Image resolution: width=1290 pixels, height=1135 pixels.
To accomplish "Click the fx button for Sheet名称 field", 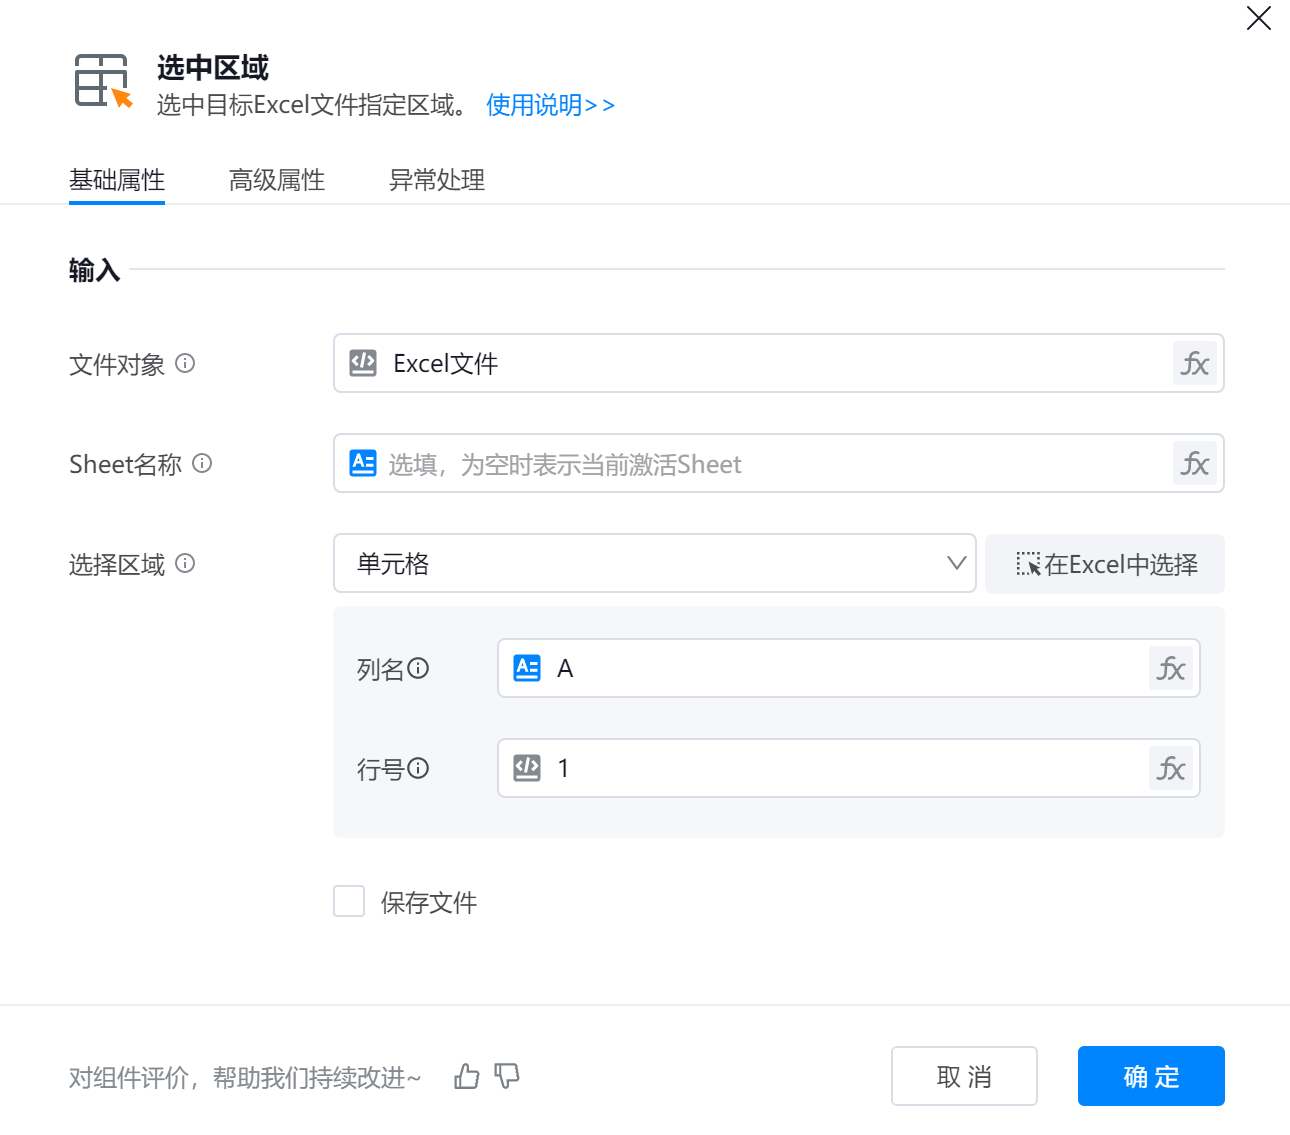I will click(1195, 464).
